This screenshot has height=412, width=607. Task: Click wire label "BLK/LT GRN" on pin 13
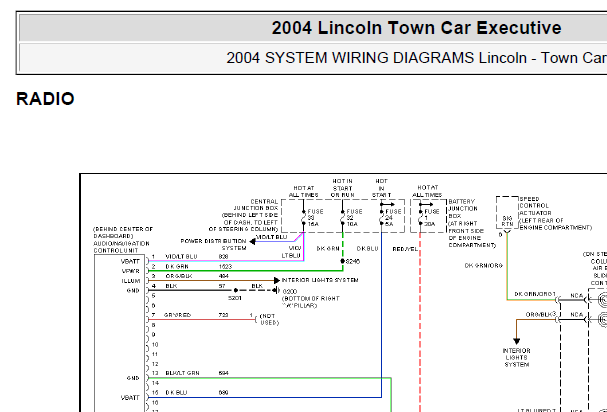[x=182, y=373]
